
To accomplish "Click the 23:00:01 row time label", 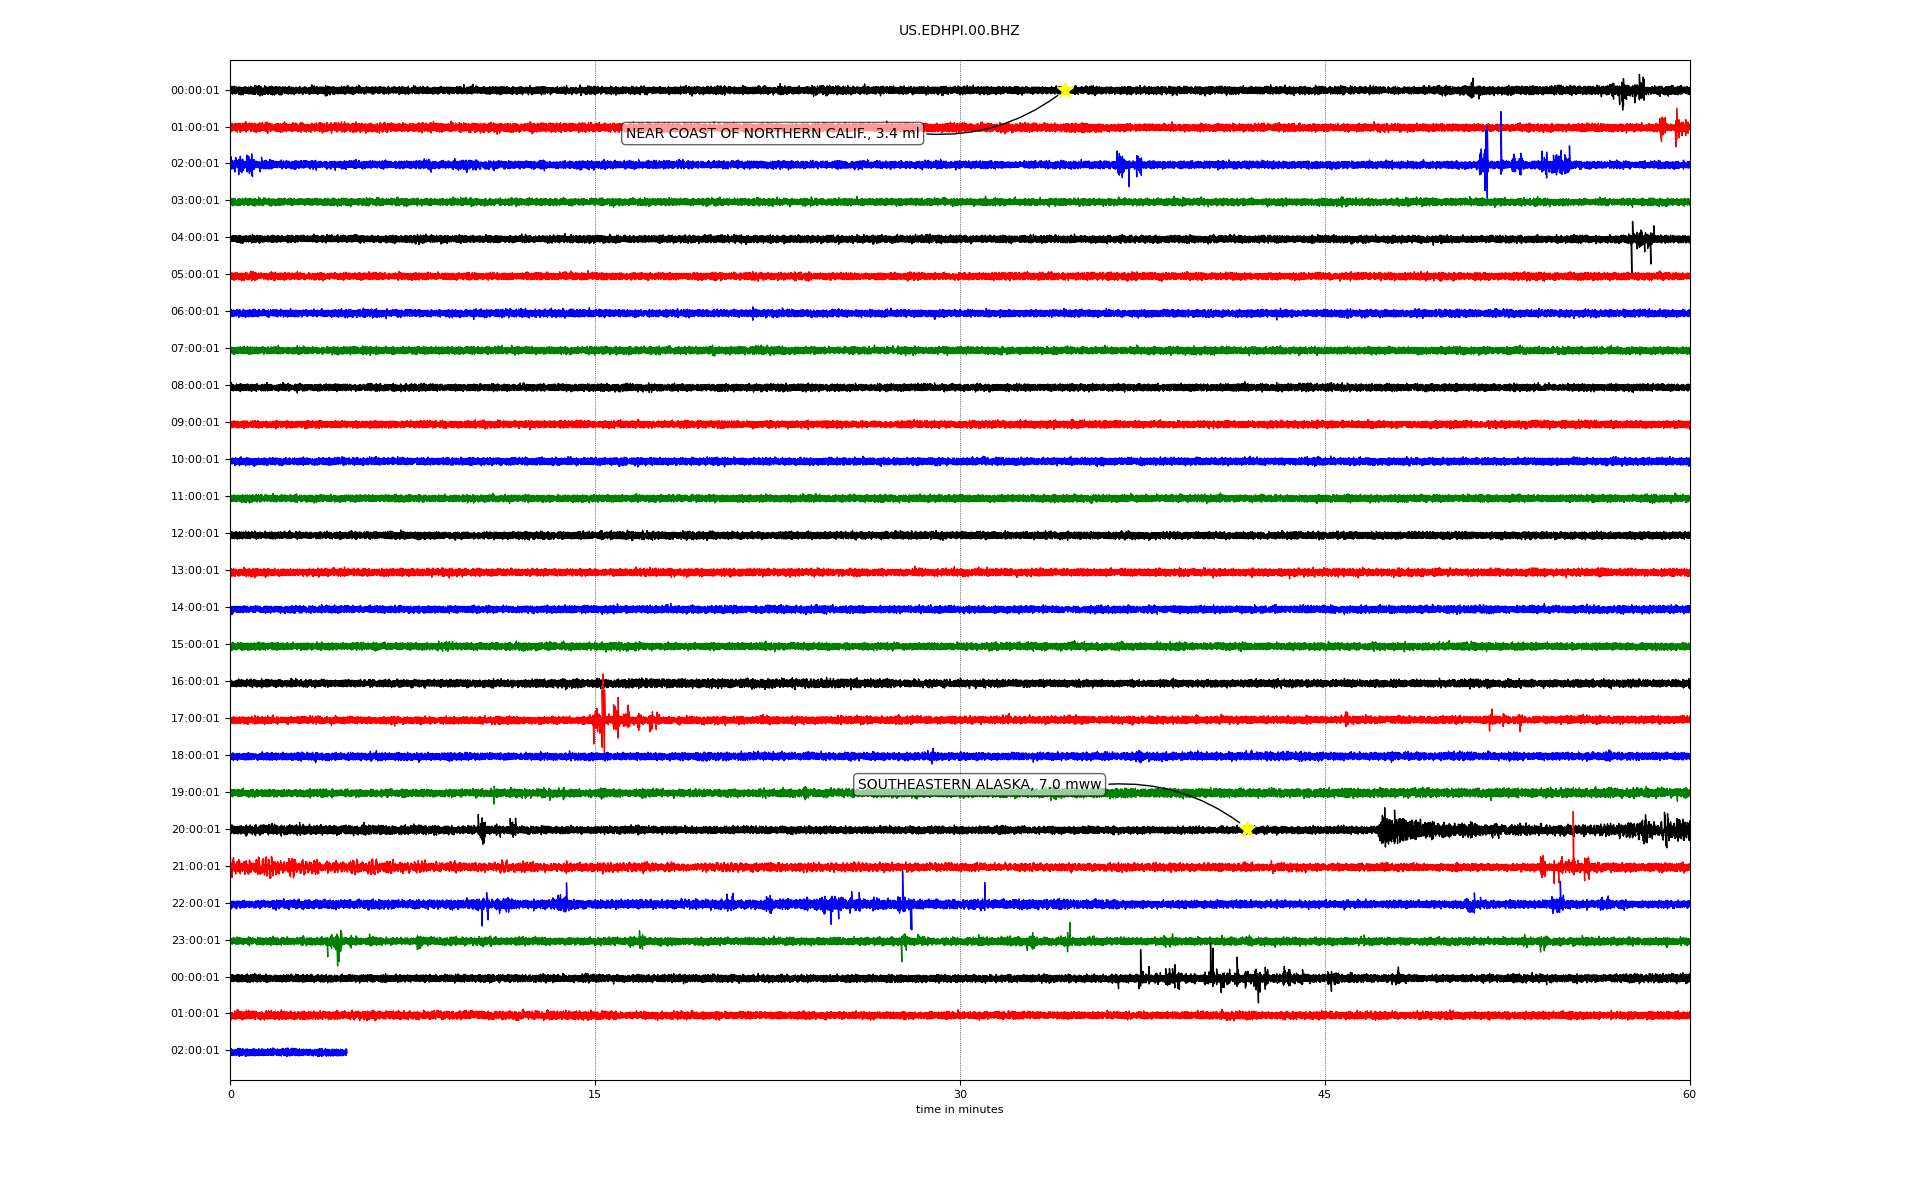I will coord(195,941).
